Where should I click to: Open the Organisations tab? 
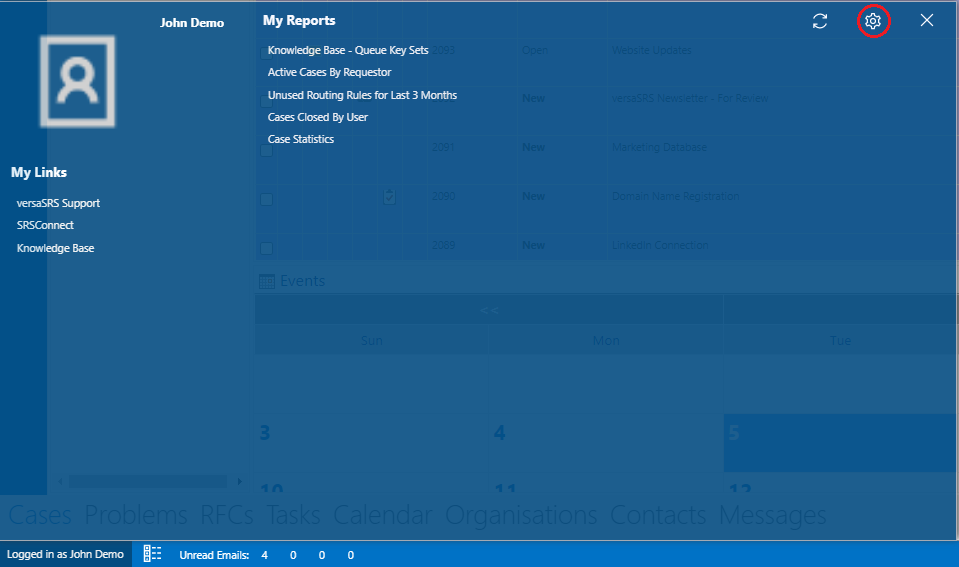(x=521, y=515)
